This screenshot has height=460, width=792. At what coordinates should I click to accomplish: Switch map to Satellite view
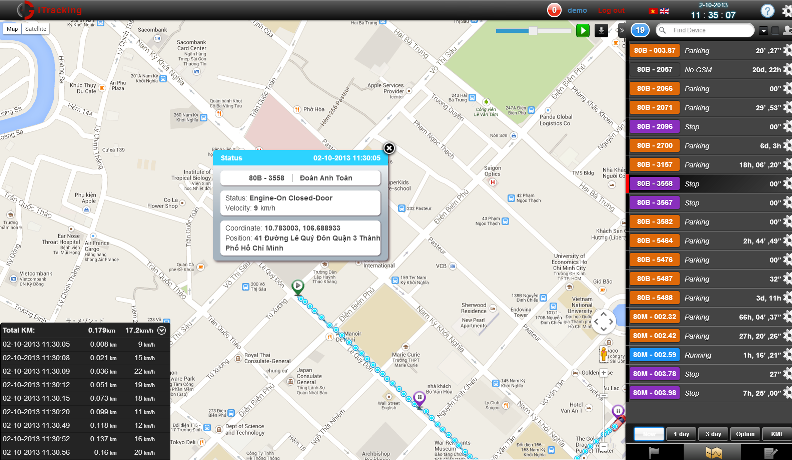click(36, 29)
